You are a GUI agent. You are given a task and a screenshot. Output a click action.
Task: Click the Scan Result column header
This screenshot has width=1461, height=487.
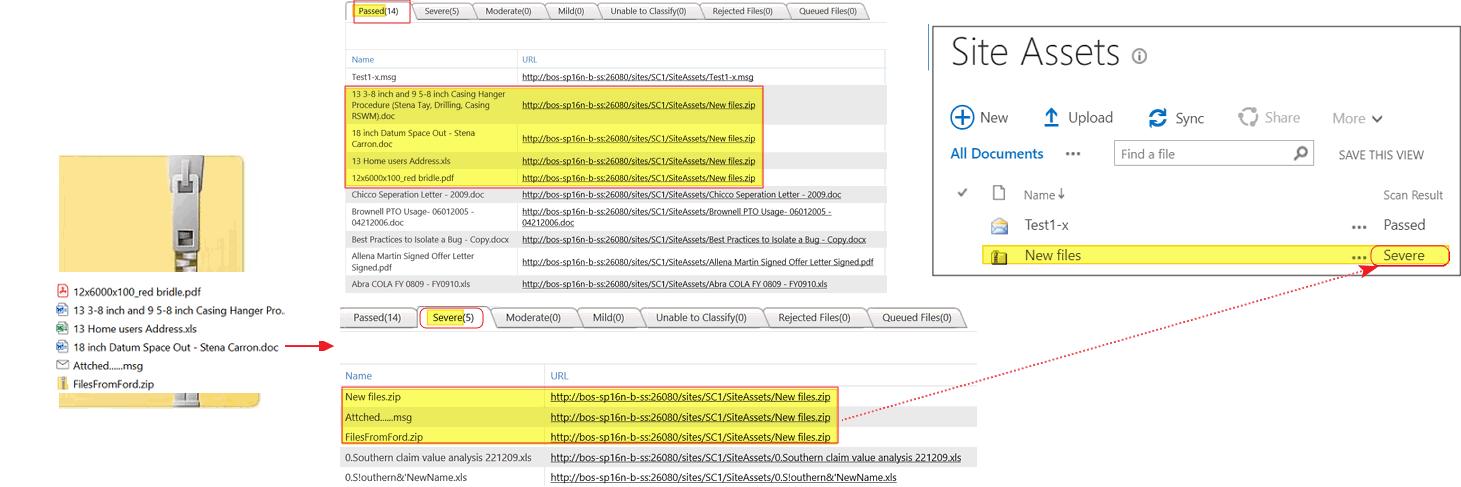coord(1413,195)
